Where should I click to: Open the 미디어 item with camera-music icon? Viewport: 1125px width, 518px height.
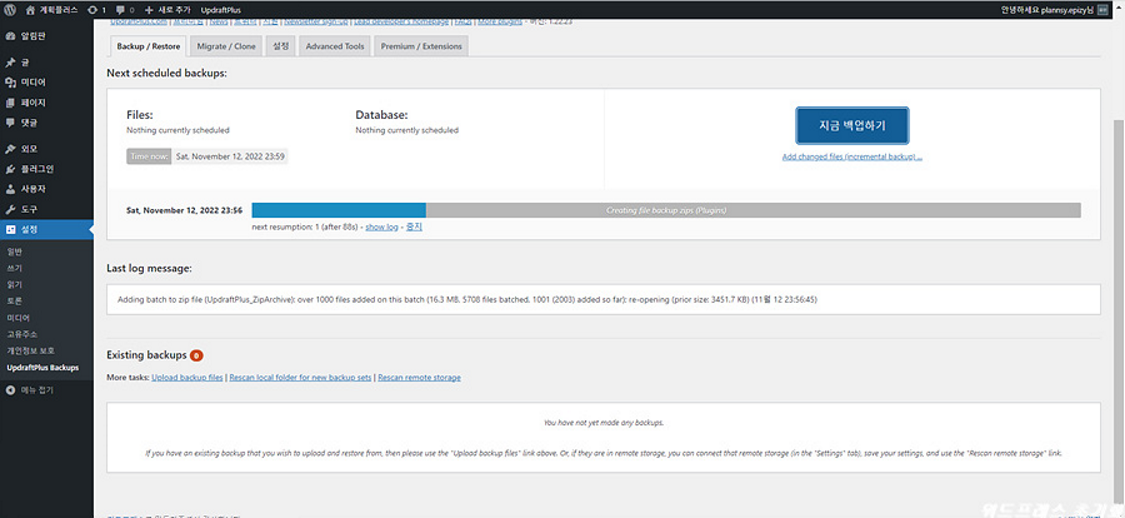click(x=47, y=83)
